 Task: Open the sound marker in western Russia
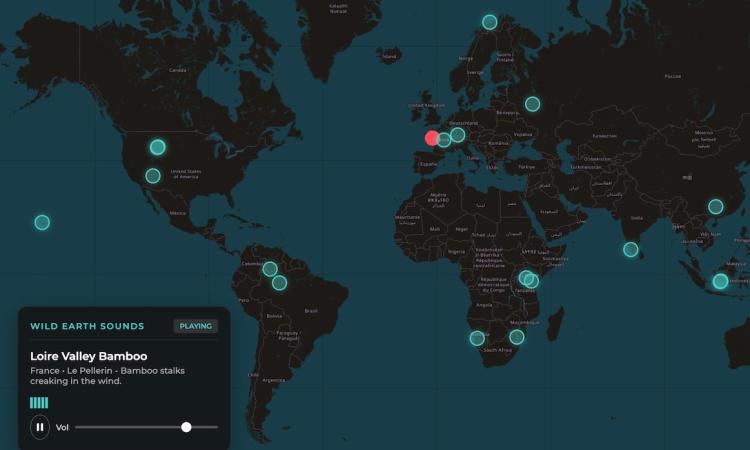click(x=533, y=104)
